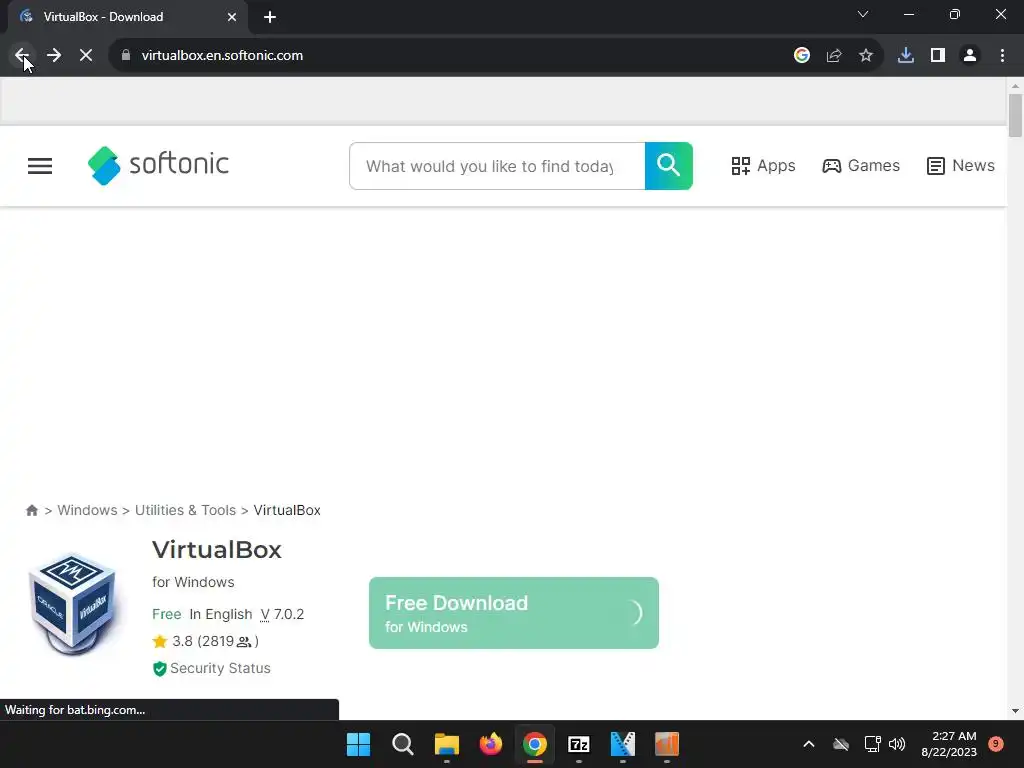Open the Windows breadcrumb link
This screenshot has height=768, width=1024.
[x=88, y=510]
